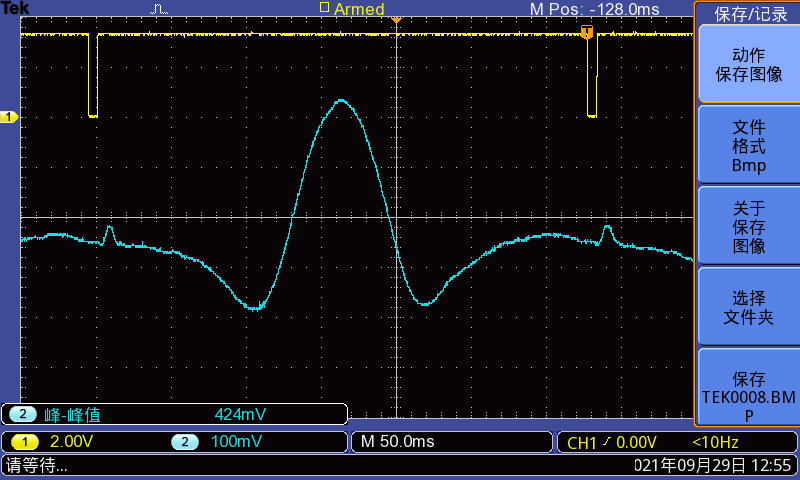Click the channel 1 ground reference marker
800x480 pixels.
[9, 118]
